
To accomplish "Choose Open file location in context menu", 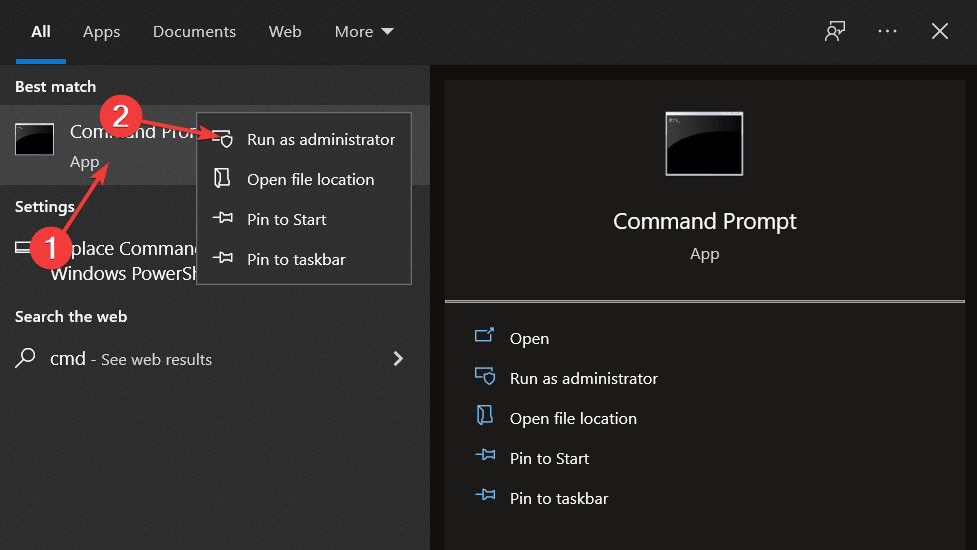I will pyautogui.click(x=304, y=179).
